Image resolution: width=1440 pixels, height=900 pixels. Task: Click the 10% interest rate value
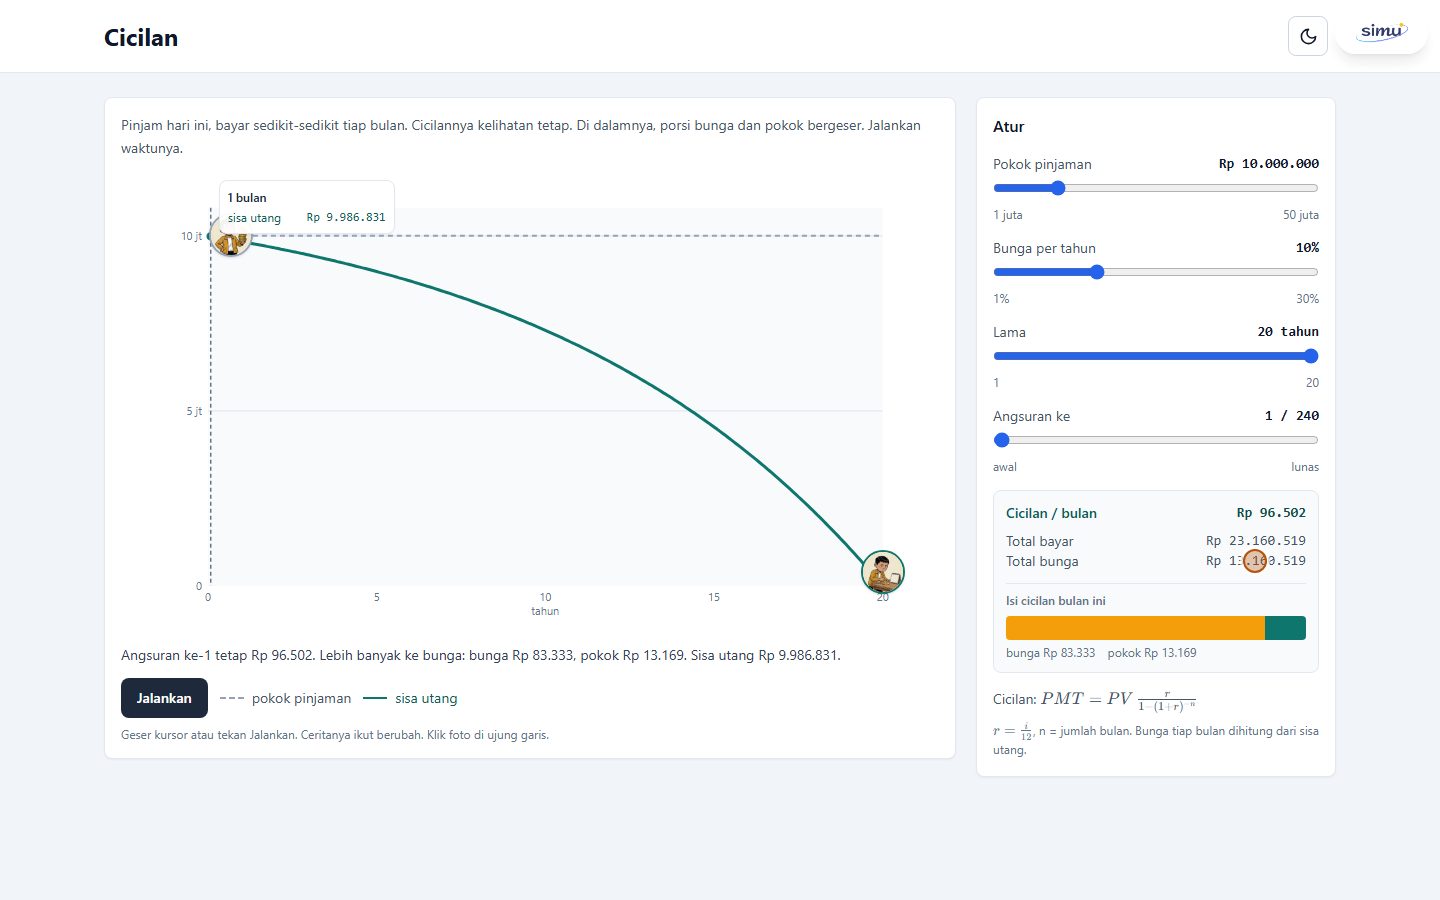coord(1307,248)
